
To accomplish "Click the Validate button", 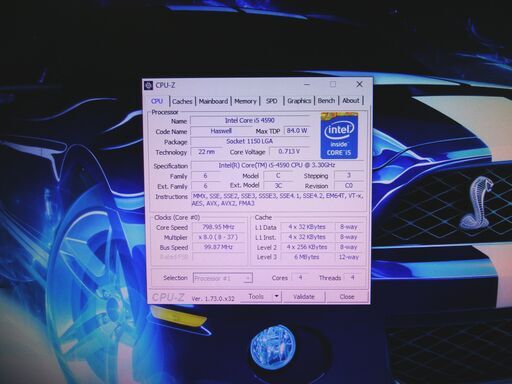I will click(304, 296).
